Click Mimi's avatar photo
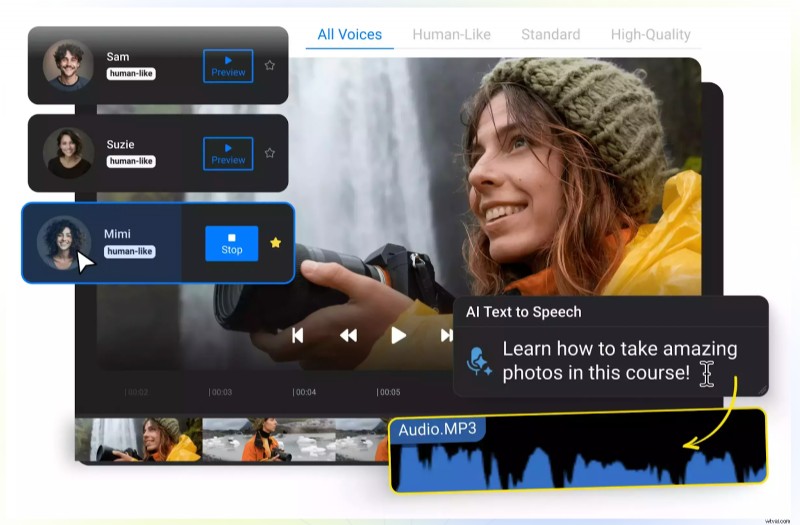Image resolution: width=800 pixels, height=525 pixels. tap(64, 243)
